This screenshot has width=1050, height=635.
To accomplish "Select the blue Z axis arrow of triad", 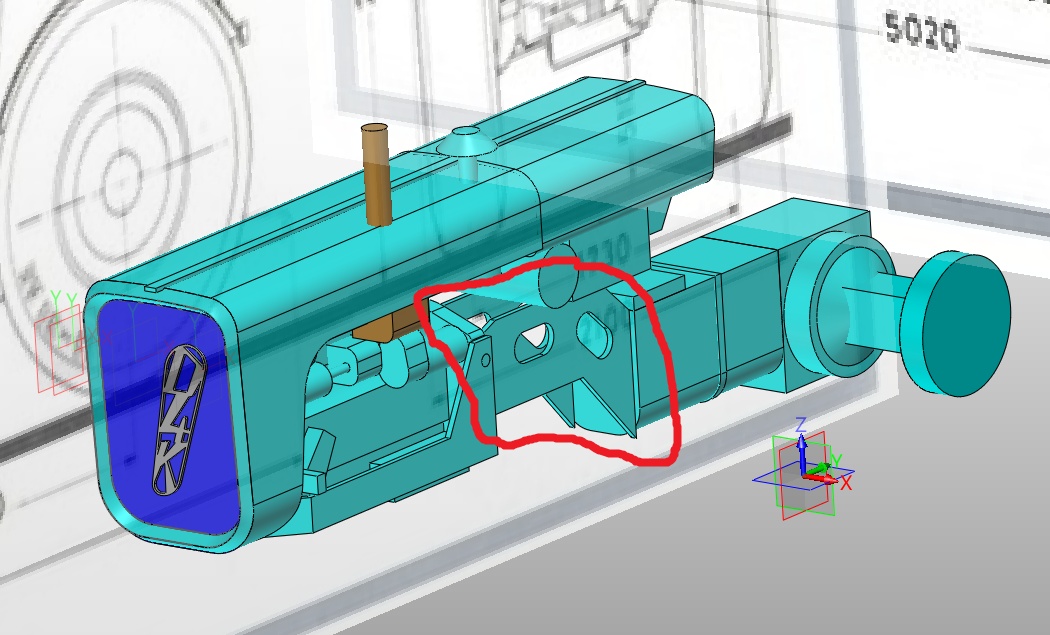I will [x=802, y=454].
